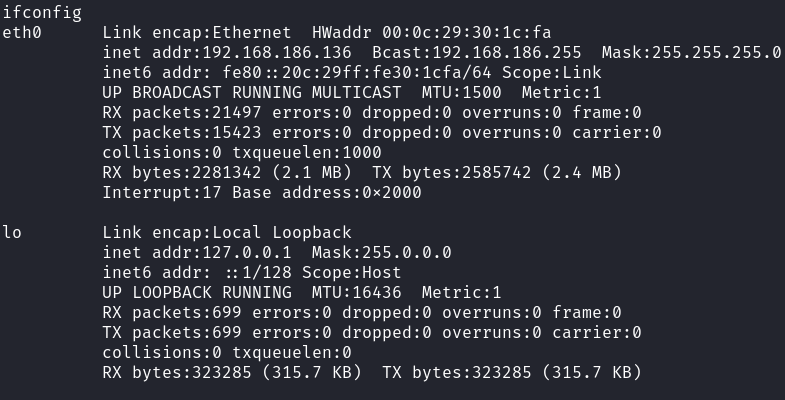Click lo TX bytes:323285 (315.7 KB) text
The width and height of the screenshot is (785, 400).
pos(512,373)
